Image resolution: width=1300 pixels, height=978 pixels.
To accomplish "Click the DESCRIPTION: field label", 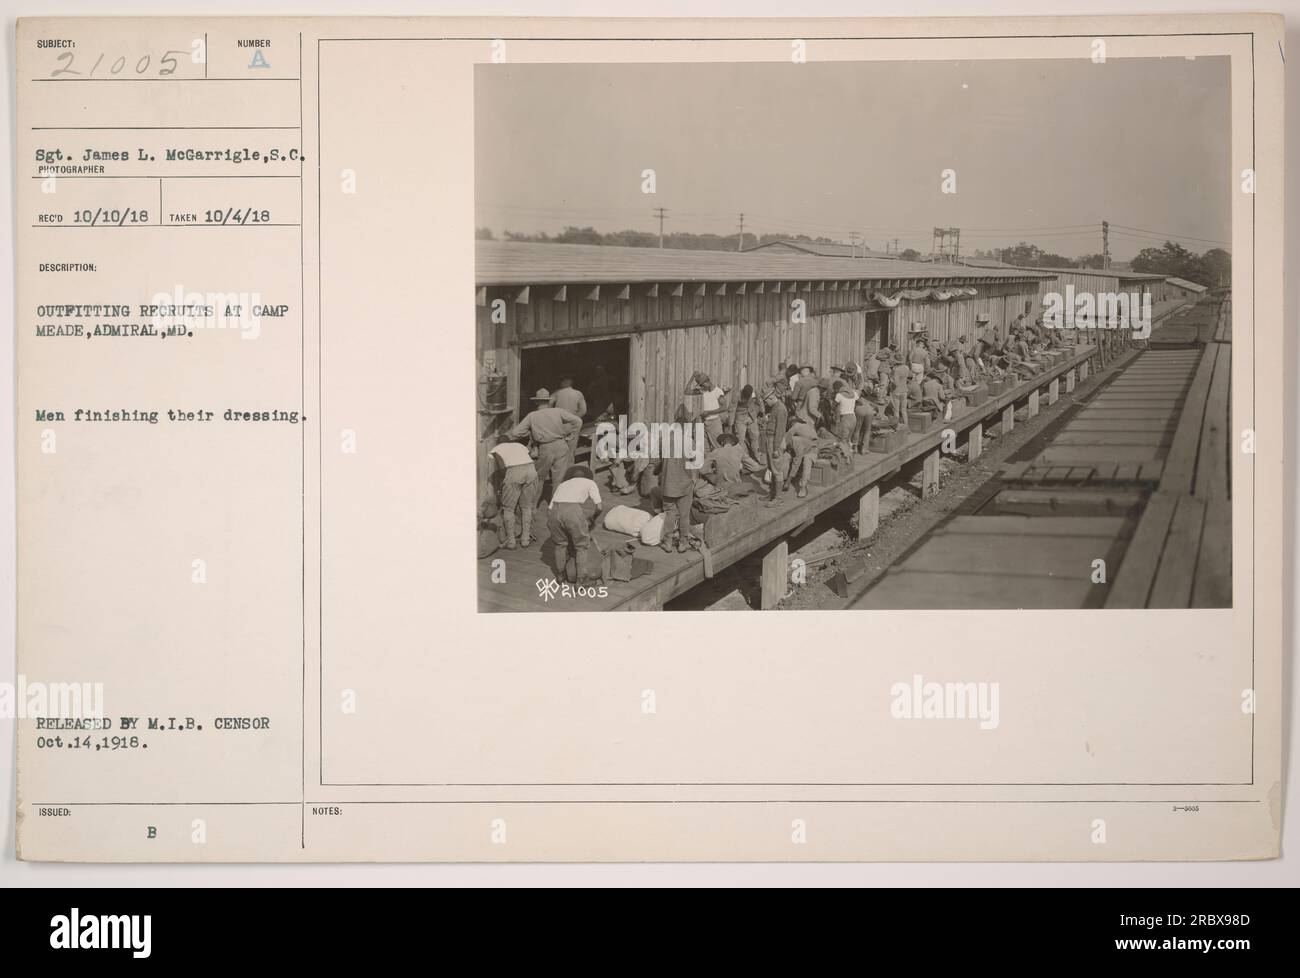I will [68, 268].
